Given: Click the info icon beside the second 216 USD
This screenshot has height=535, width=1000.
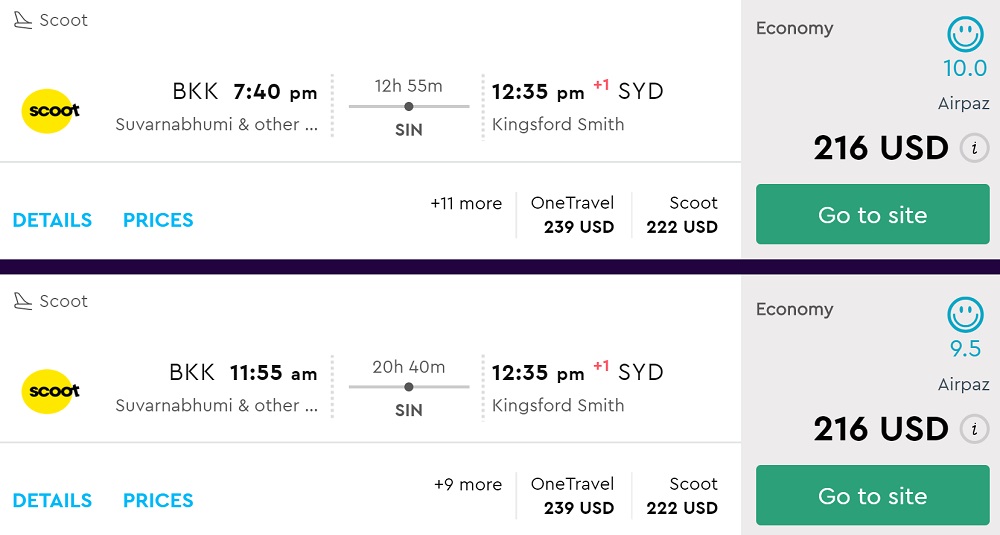Looking at the screenshot, I should click(x=974, y=430).
